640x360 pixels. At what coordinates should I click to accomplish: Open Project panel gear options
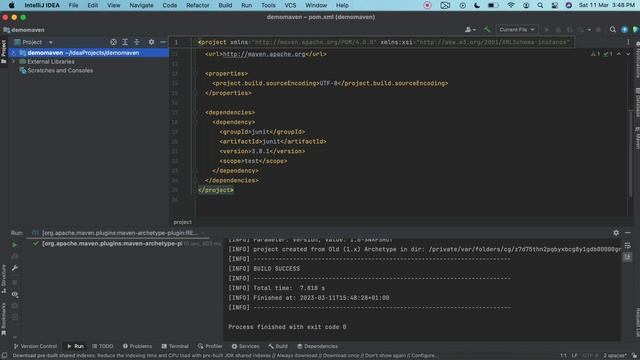coord(151,42)
